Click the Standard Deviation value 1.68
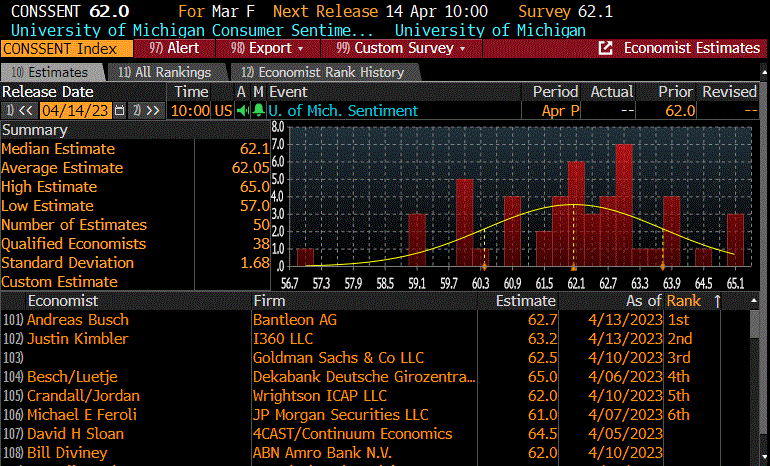Image resolution: width=770 pixels, height=466 pixels. (x=255, y=263)
